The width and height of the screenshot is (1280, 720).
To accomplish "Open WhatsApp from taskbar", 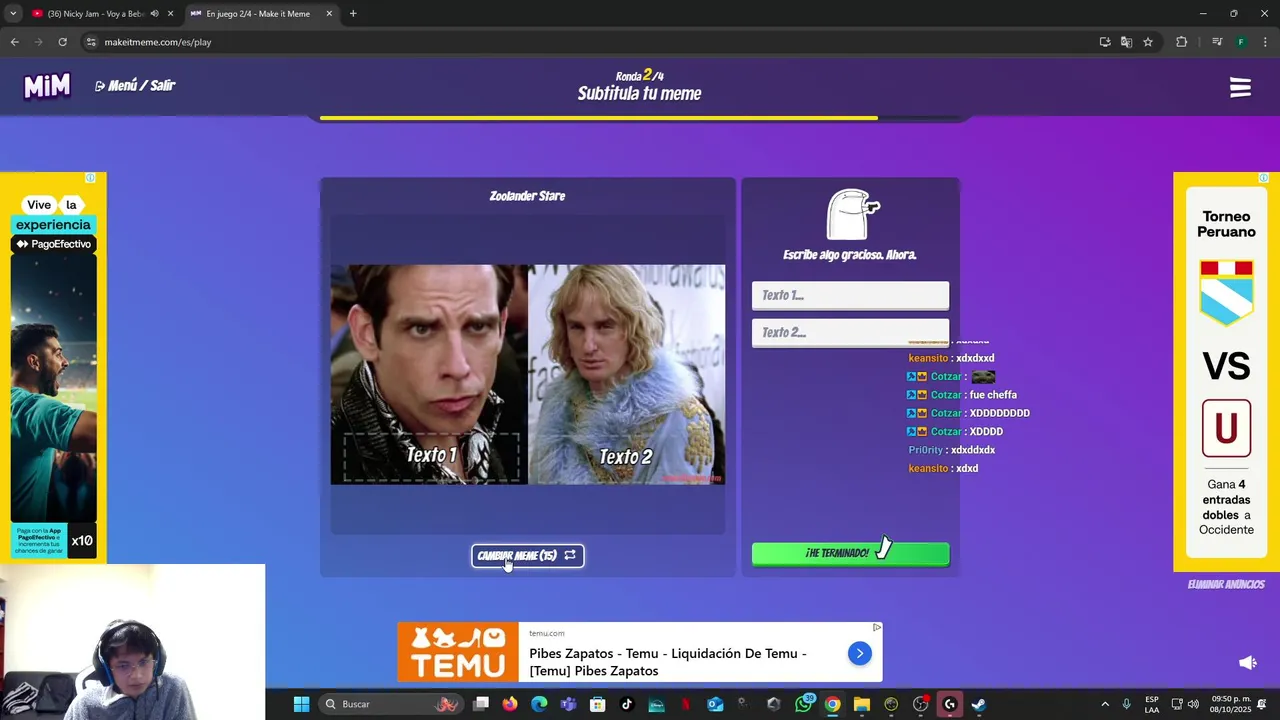I will (x=803, y=704).
